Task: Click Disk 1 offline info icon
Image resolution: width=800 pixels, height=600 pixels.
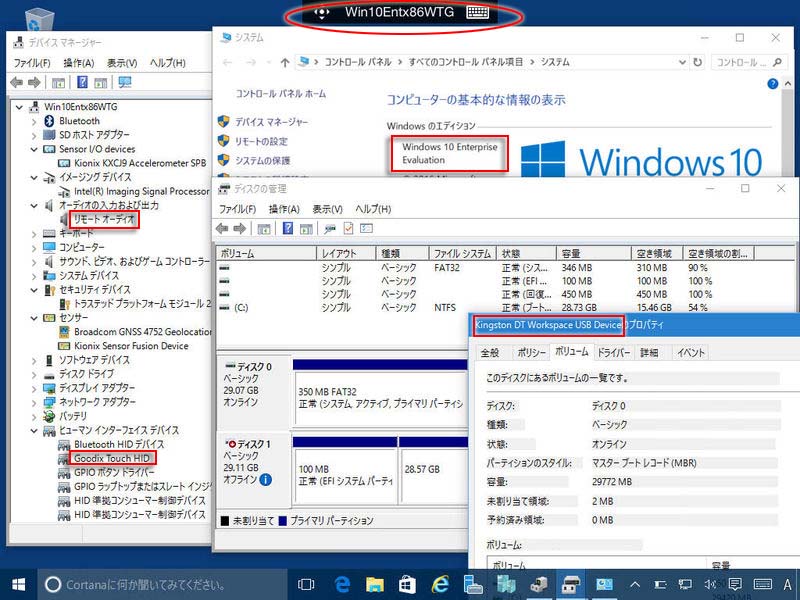Action: point(266,480)
